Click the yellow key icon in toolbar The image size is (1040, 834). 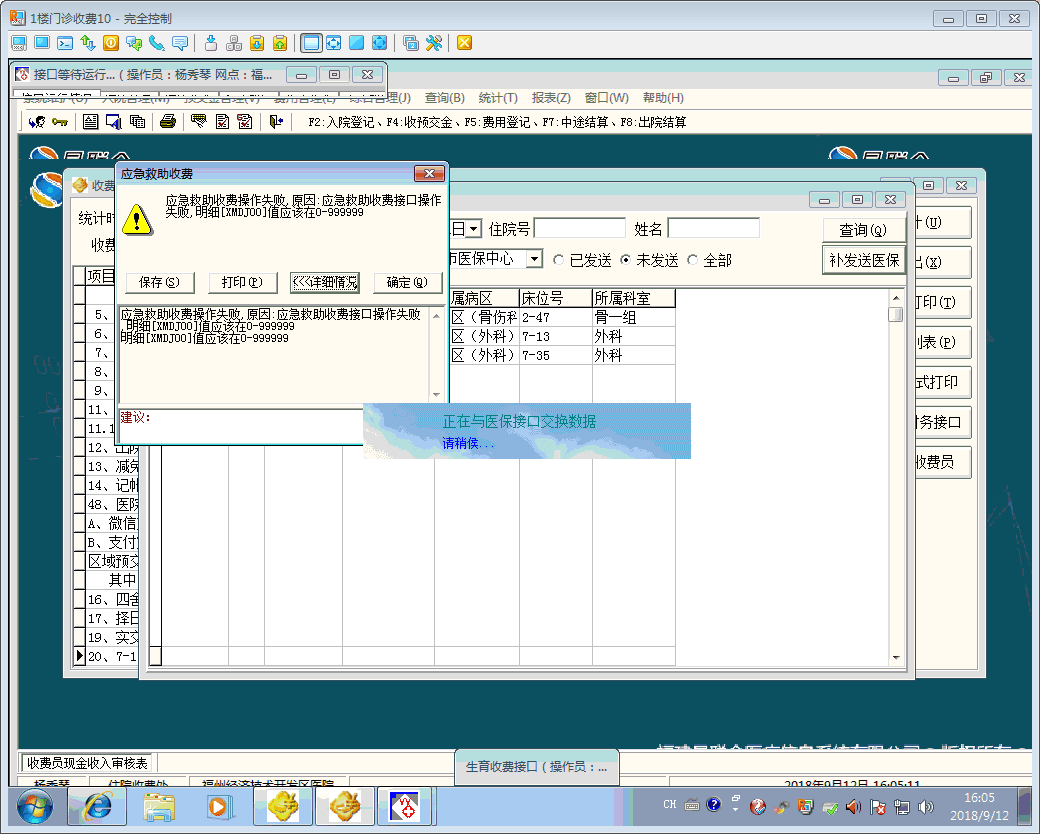[60, 122]
